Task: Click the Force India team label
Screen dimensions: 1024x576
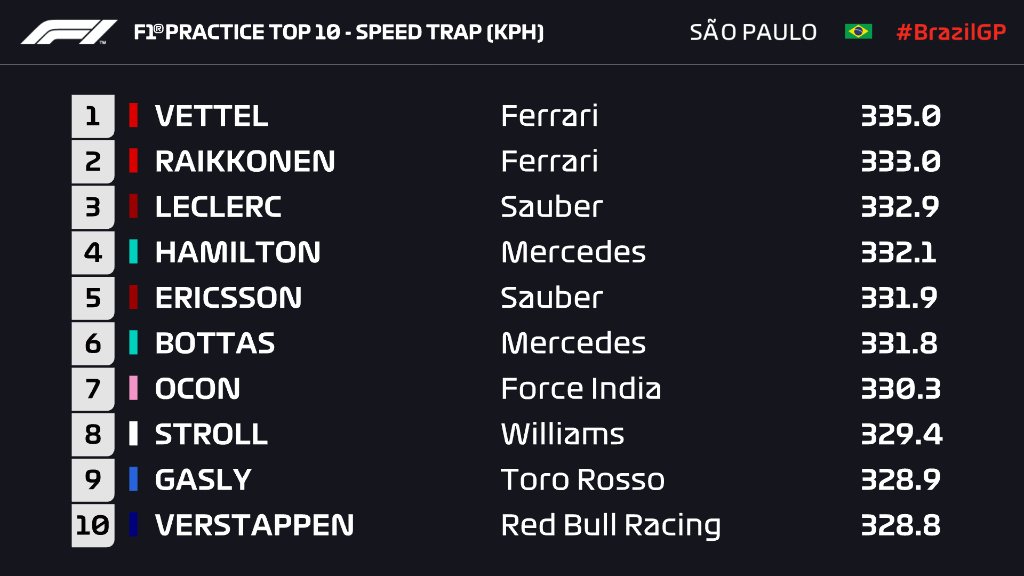Action: [x=581, y=389]
